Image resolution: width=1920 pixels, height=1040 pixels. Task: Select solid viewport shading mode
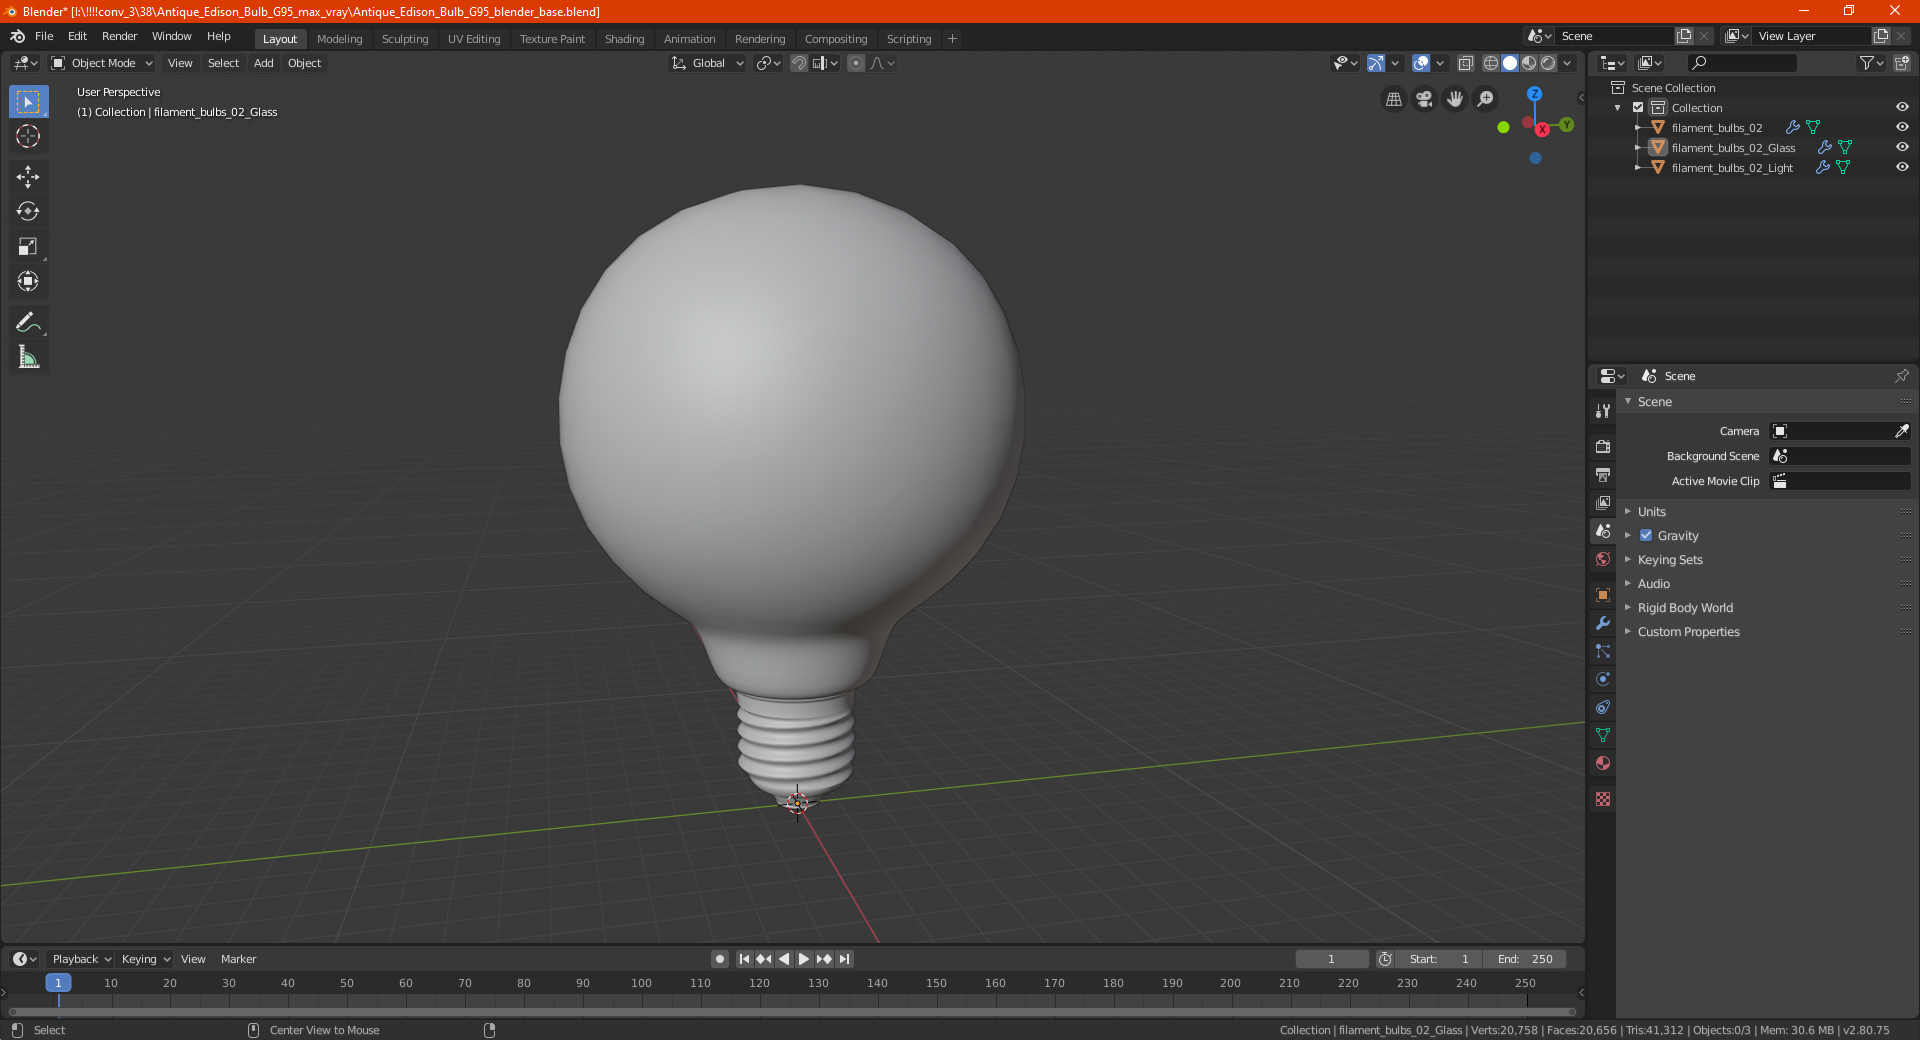[1510, 63]
